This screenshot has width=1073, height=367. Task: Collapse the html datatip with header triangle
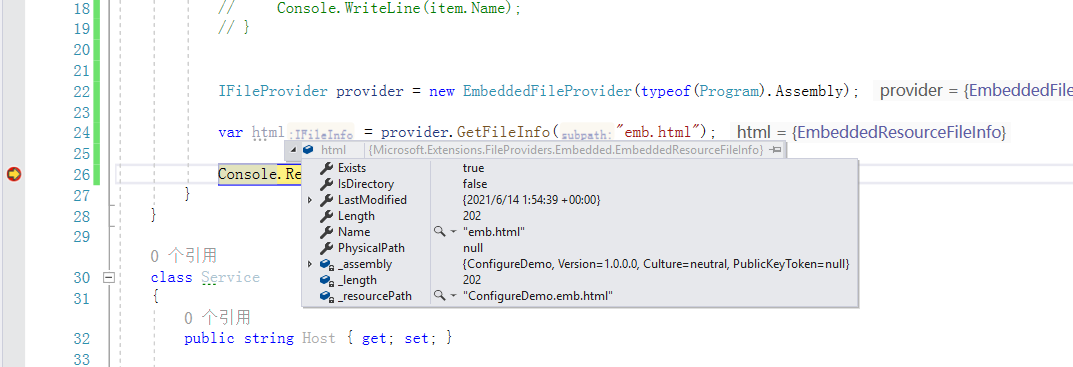click(294, 150)
